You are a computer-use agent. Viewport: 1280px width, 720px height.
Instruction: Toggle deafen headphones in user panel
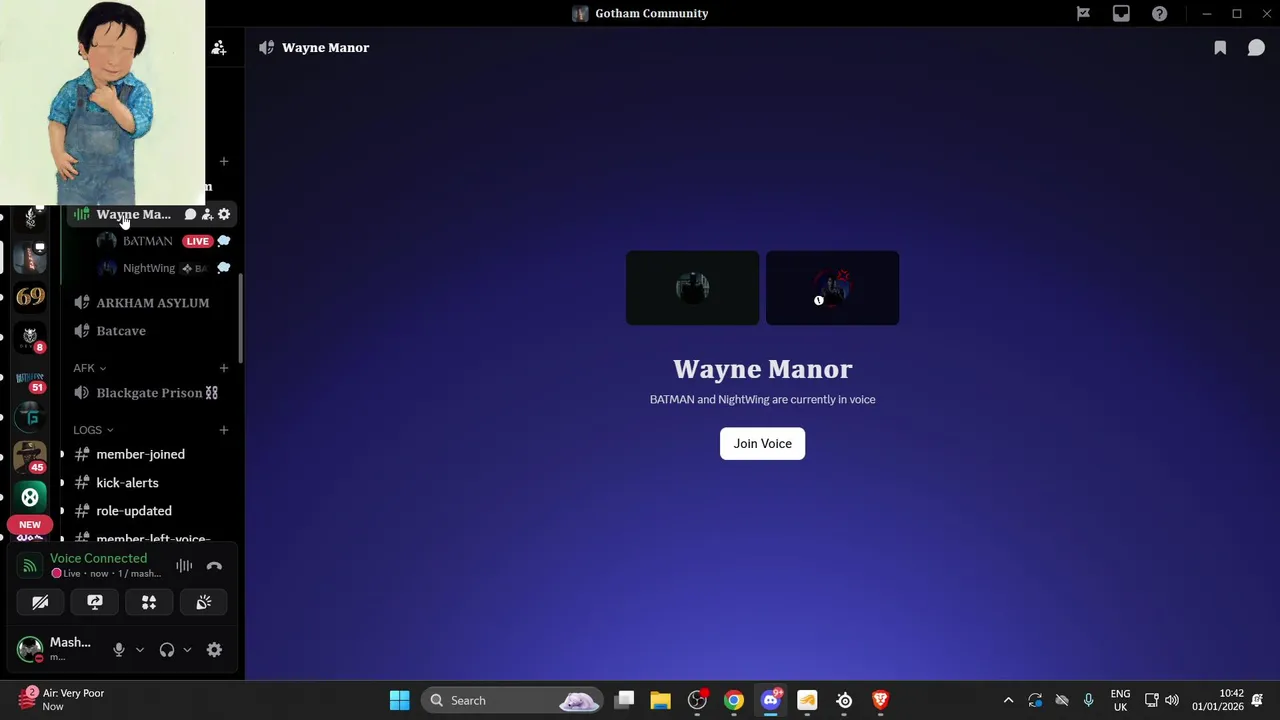coord(167,650)
